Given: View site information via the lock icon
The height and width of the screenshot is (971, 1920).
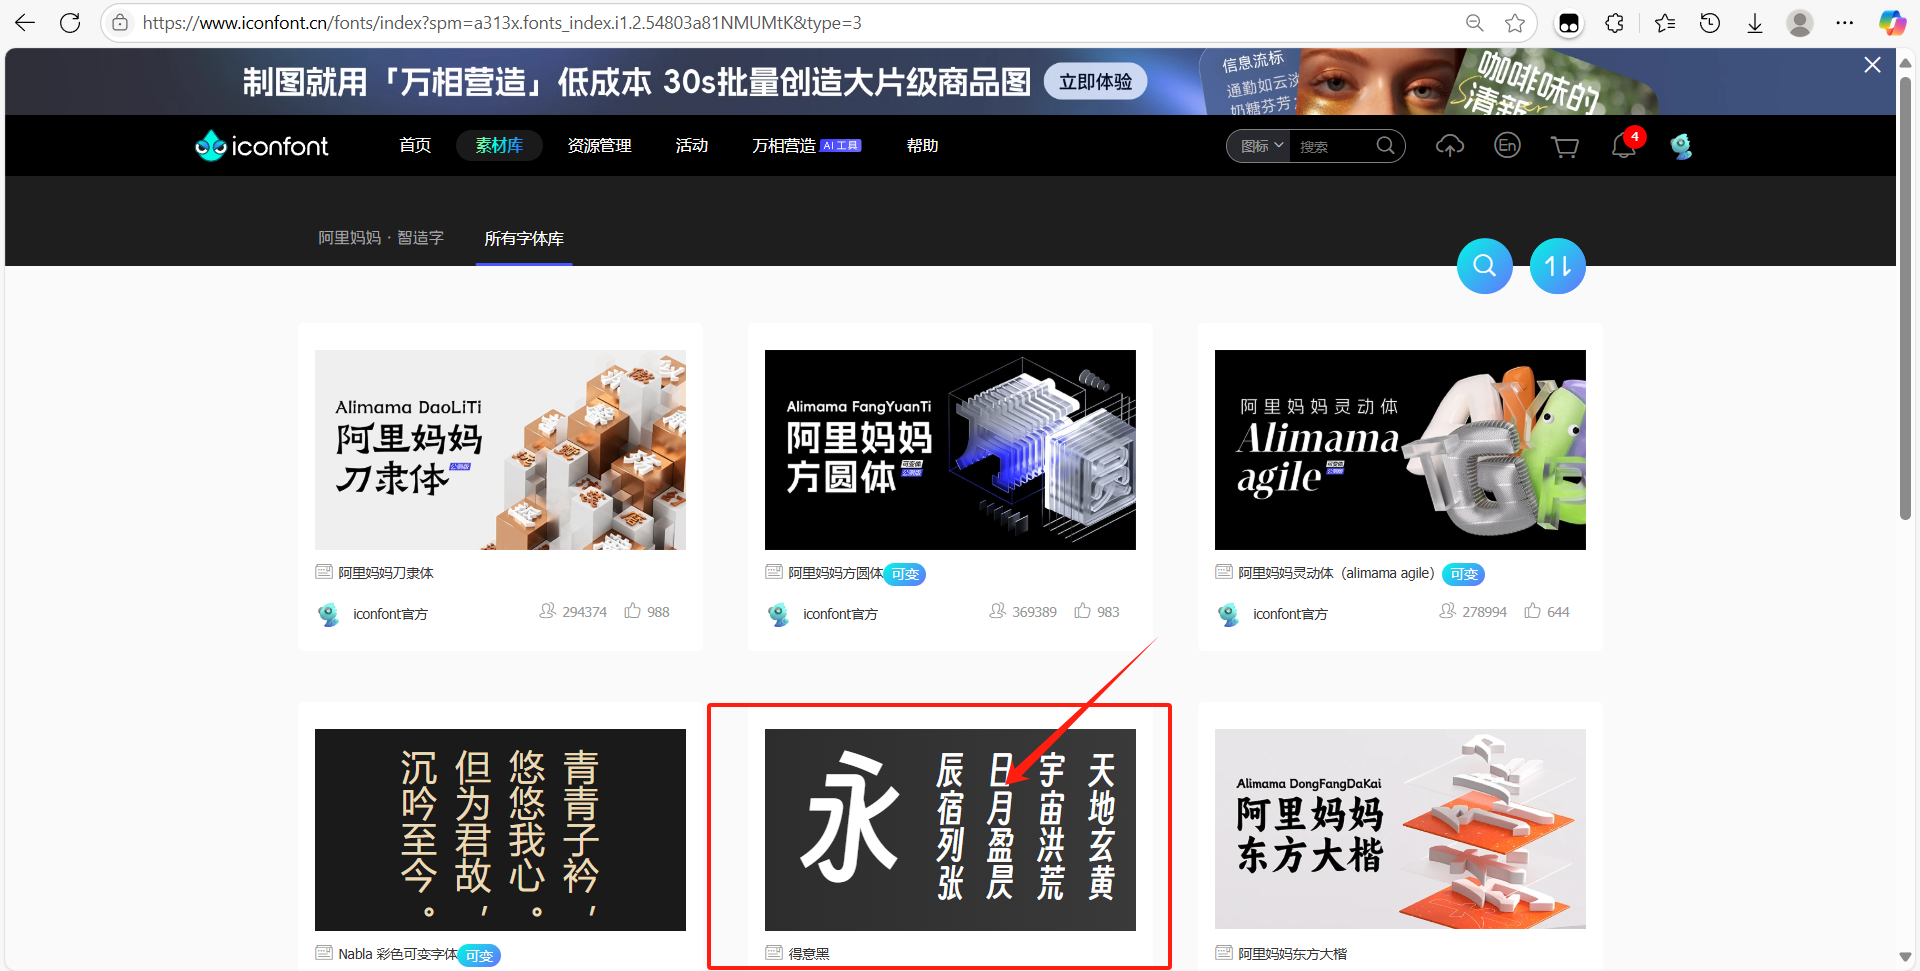Looking at the screenshot, I should (x=120, y=22).
